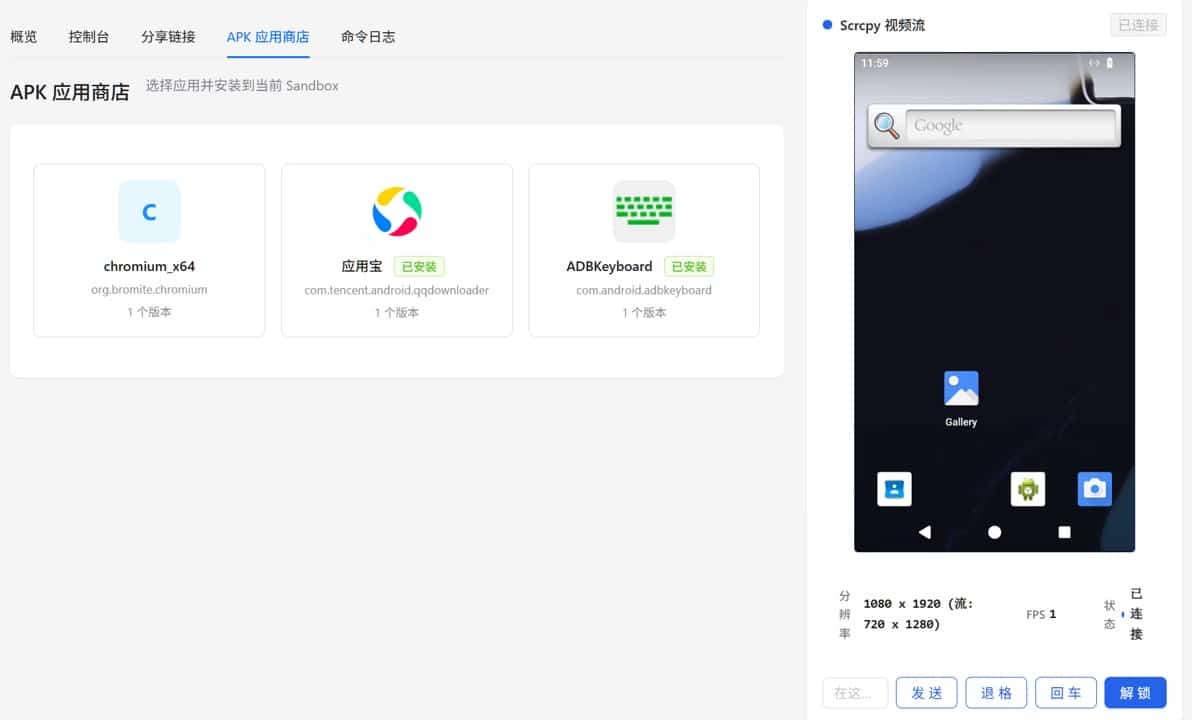Click the text input next to 发送
1192x720 pixels.
pos(855,692)
